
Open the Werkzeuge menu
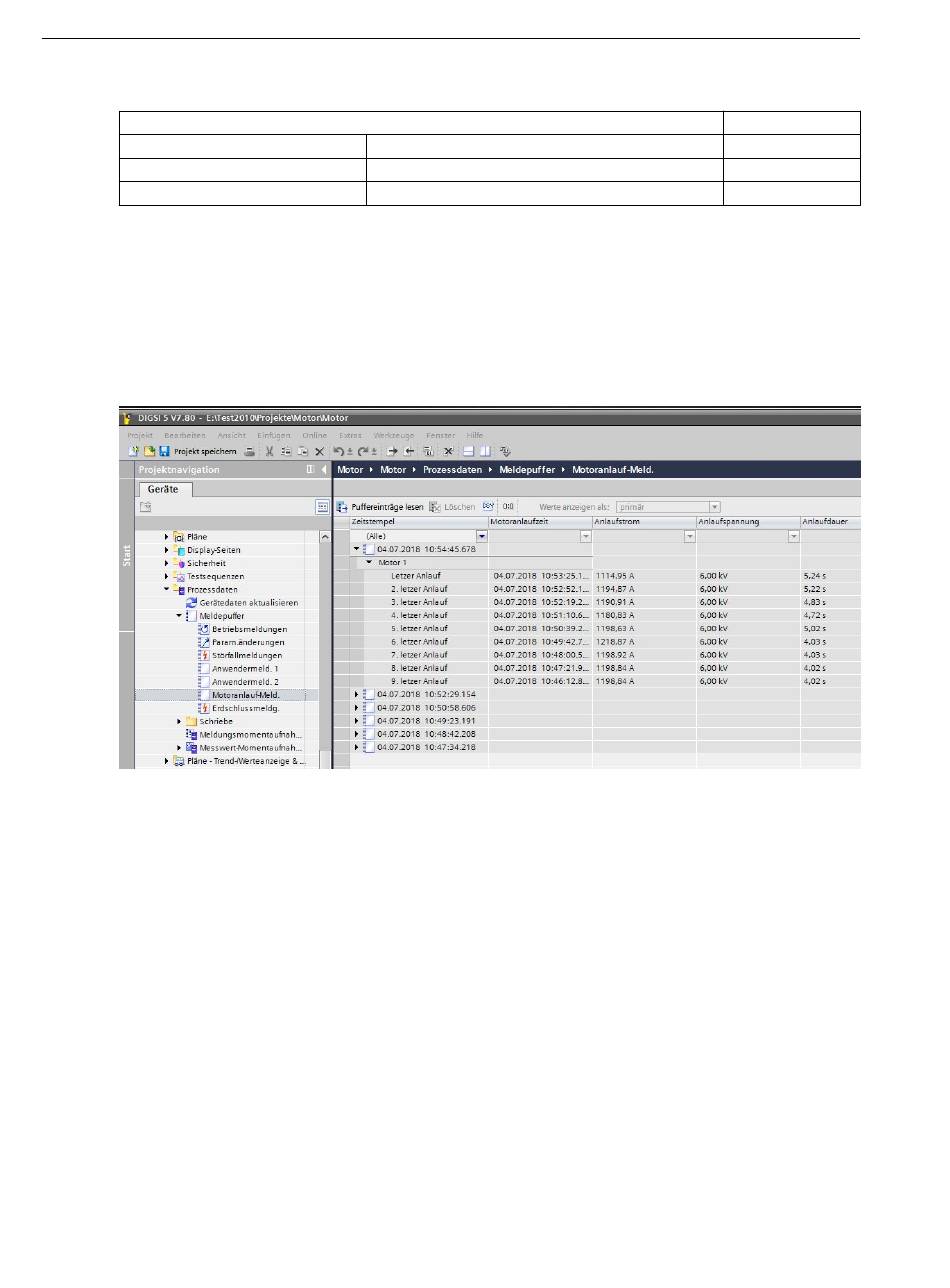pyautogui.click(x=394, y=436)
